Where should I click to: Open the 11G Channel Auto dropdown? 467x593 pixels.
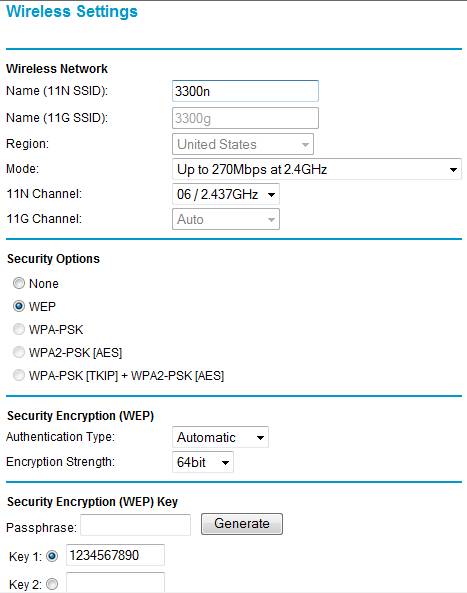(x=226, y=219)
